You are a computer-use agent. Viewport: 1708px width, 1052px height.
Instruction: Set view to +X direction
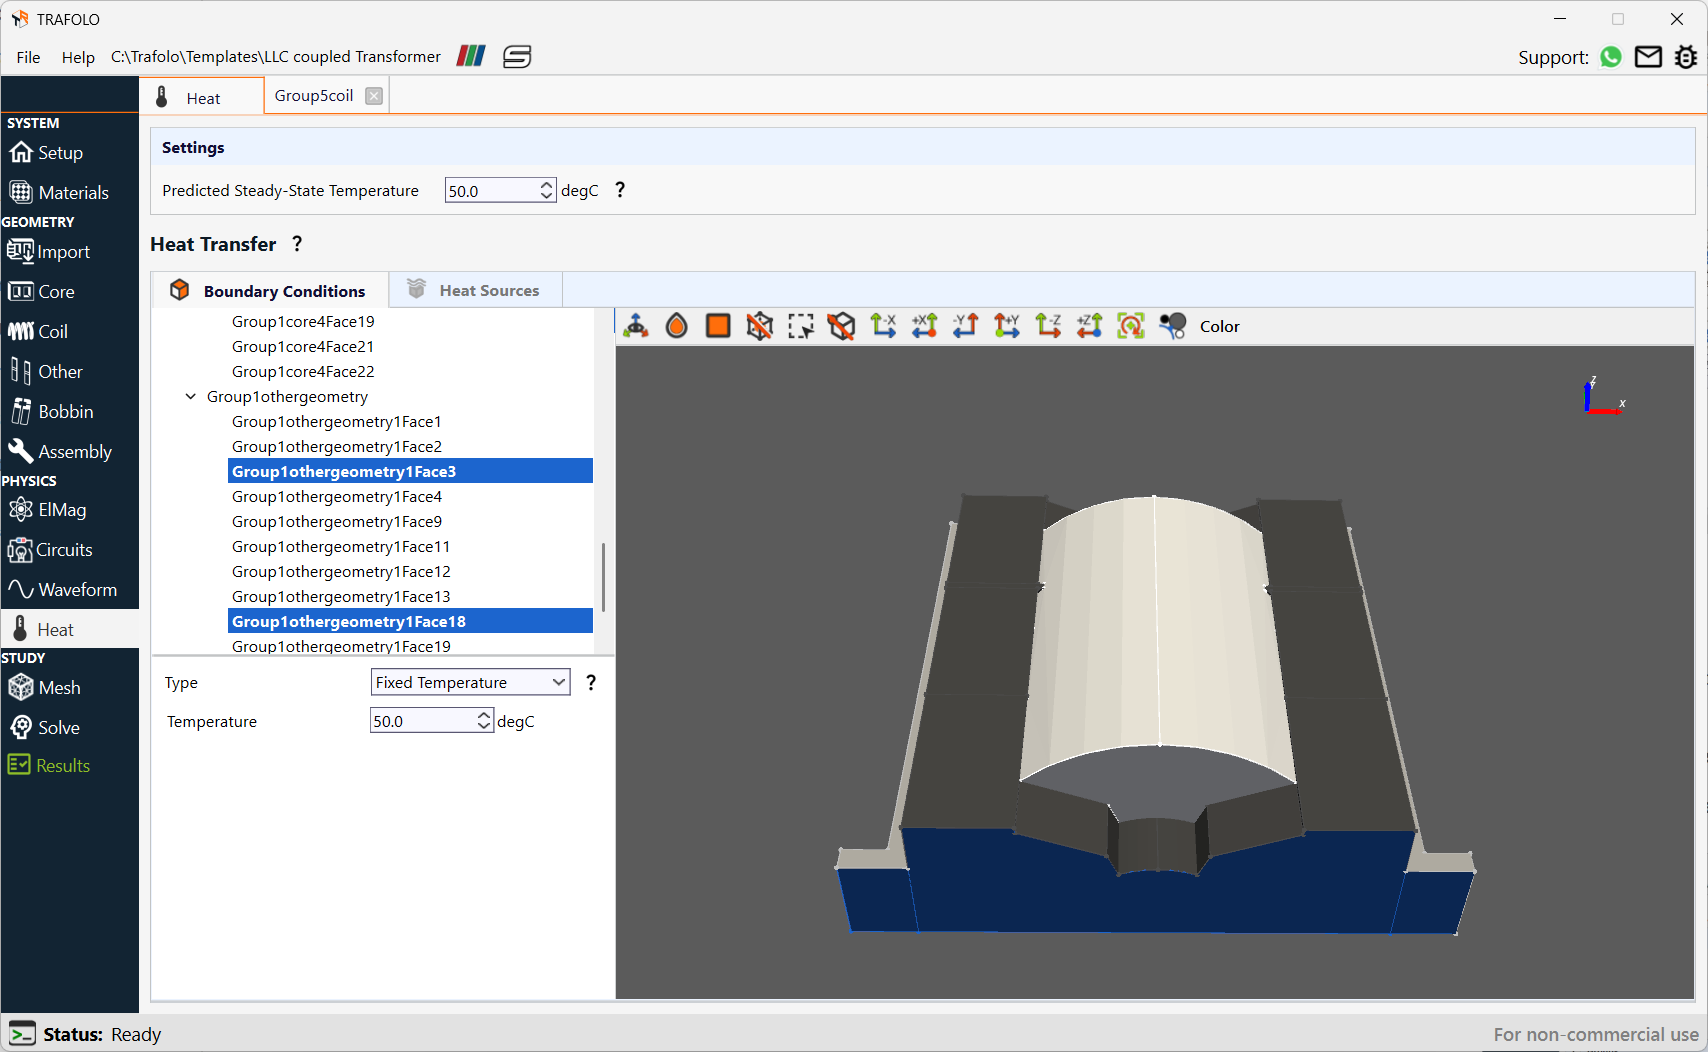click(925, 326)
